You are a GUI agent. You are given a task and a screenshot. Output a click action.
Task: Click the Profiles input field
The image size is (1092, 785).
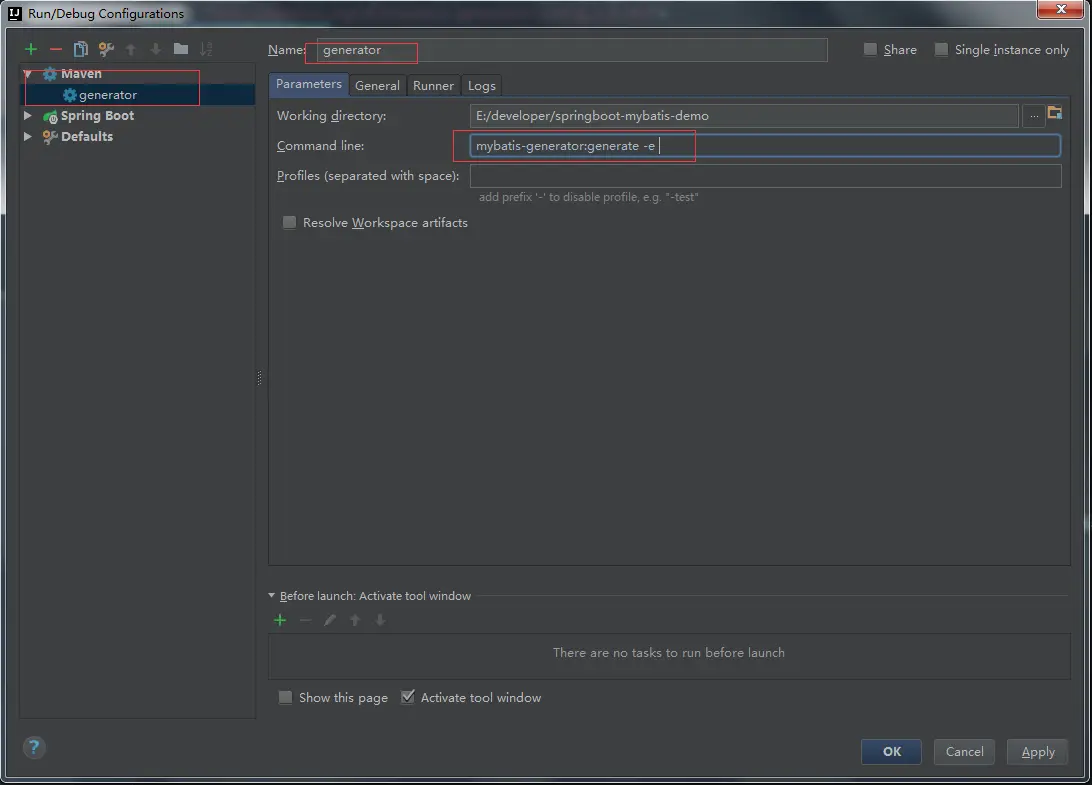coord(765,176)
